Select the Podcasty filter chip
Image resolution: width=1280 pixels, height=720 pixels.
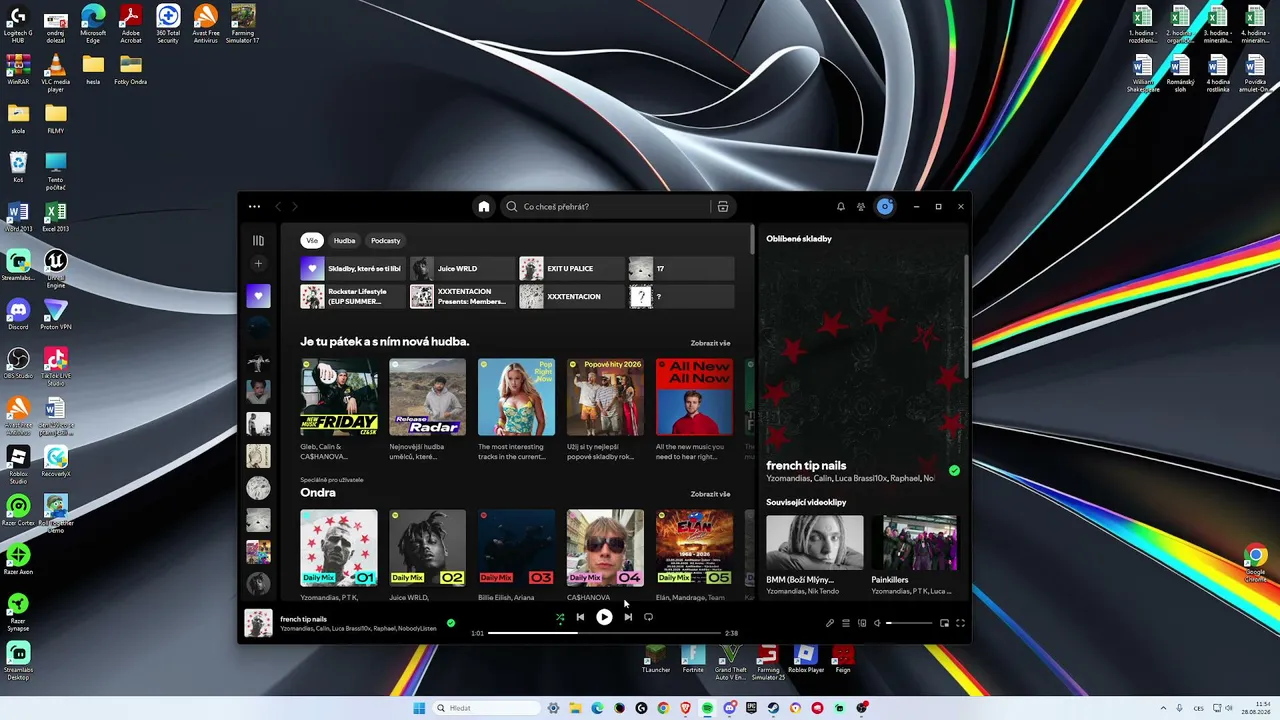coord(385,240)
